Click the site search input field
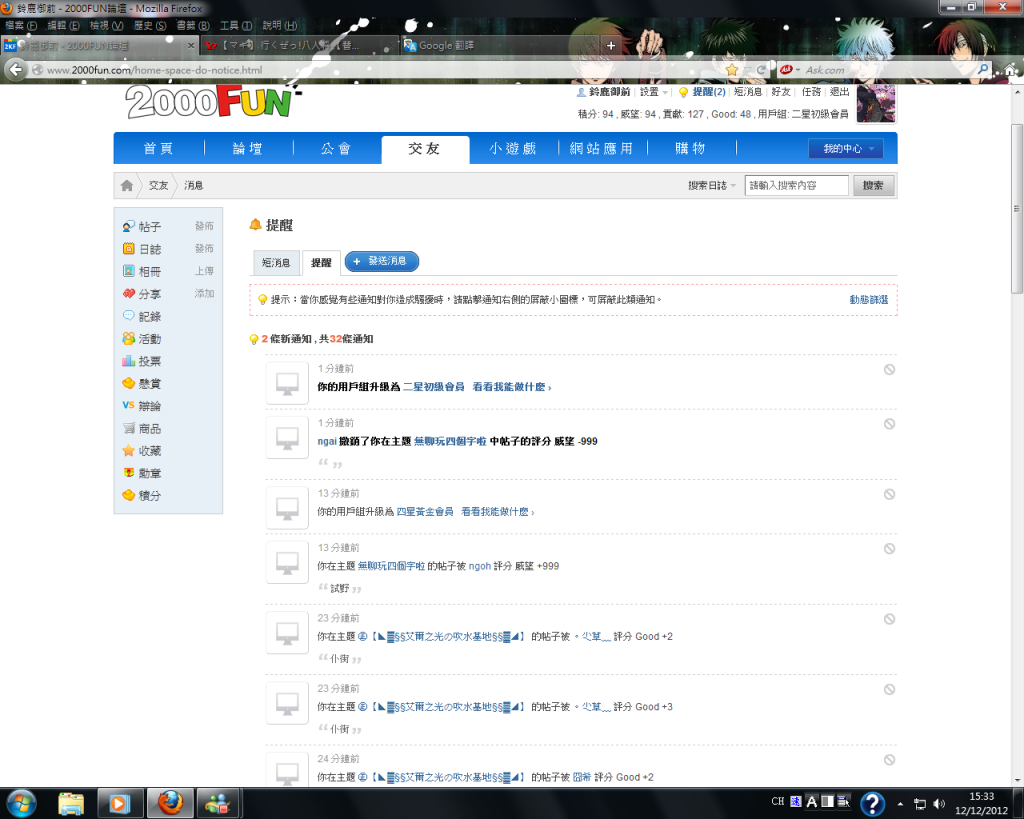The image size is (1024, 819). tap(796, 186)
